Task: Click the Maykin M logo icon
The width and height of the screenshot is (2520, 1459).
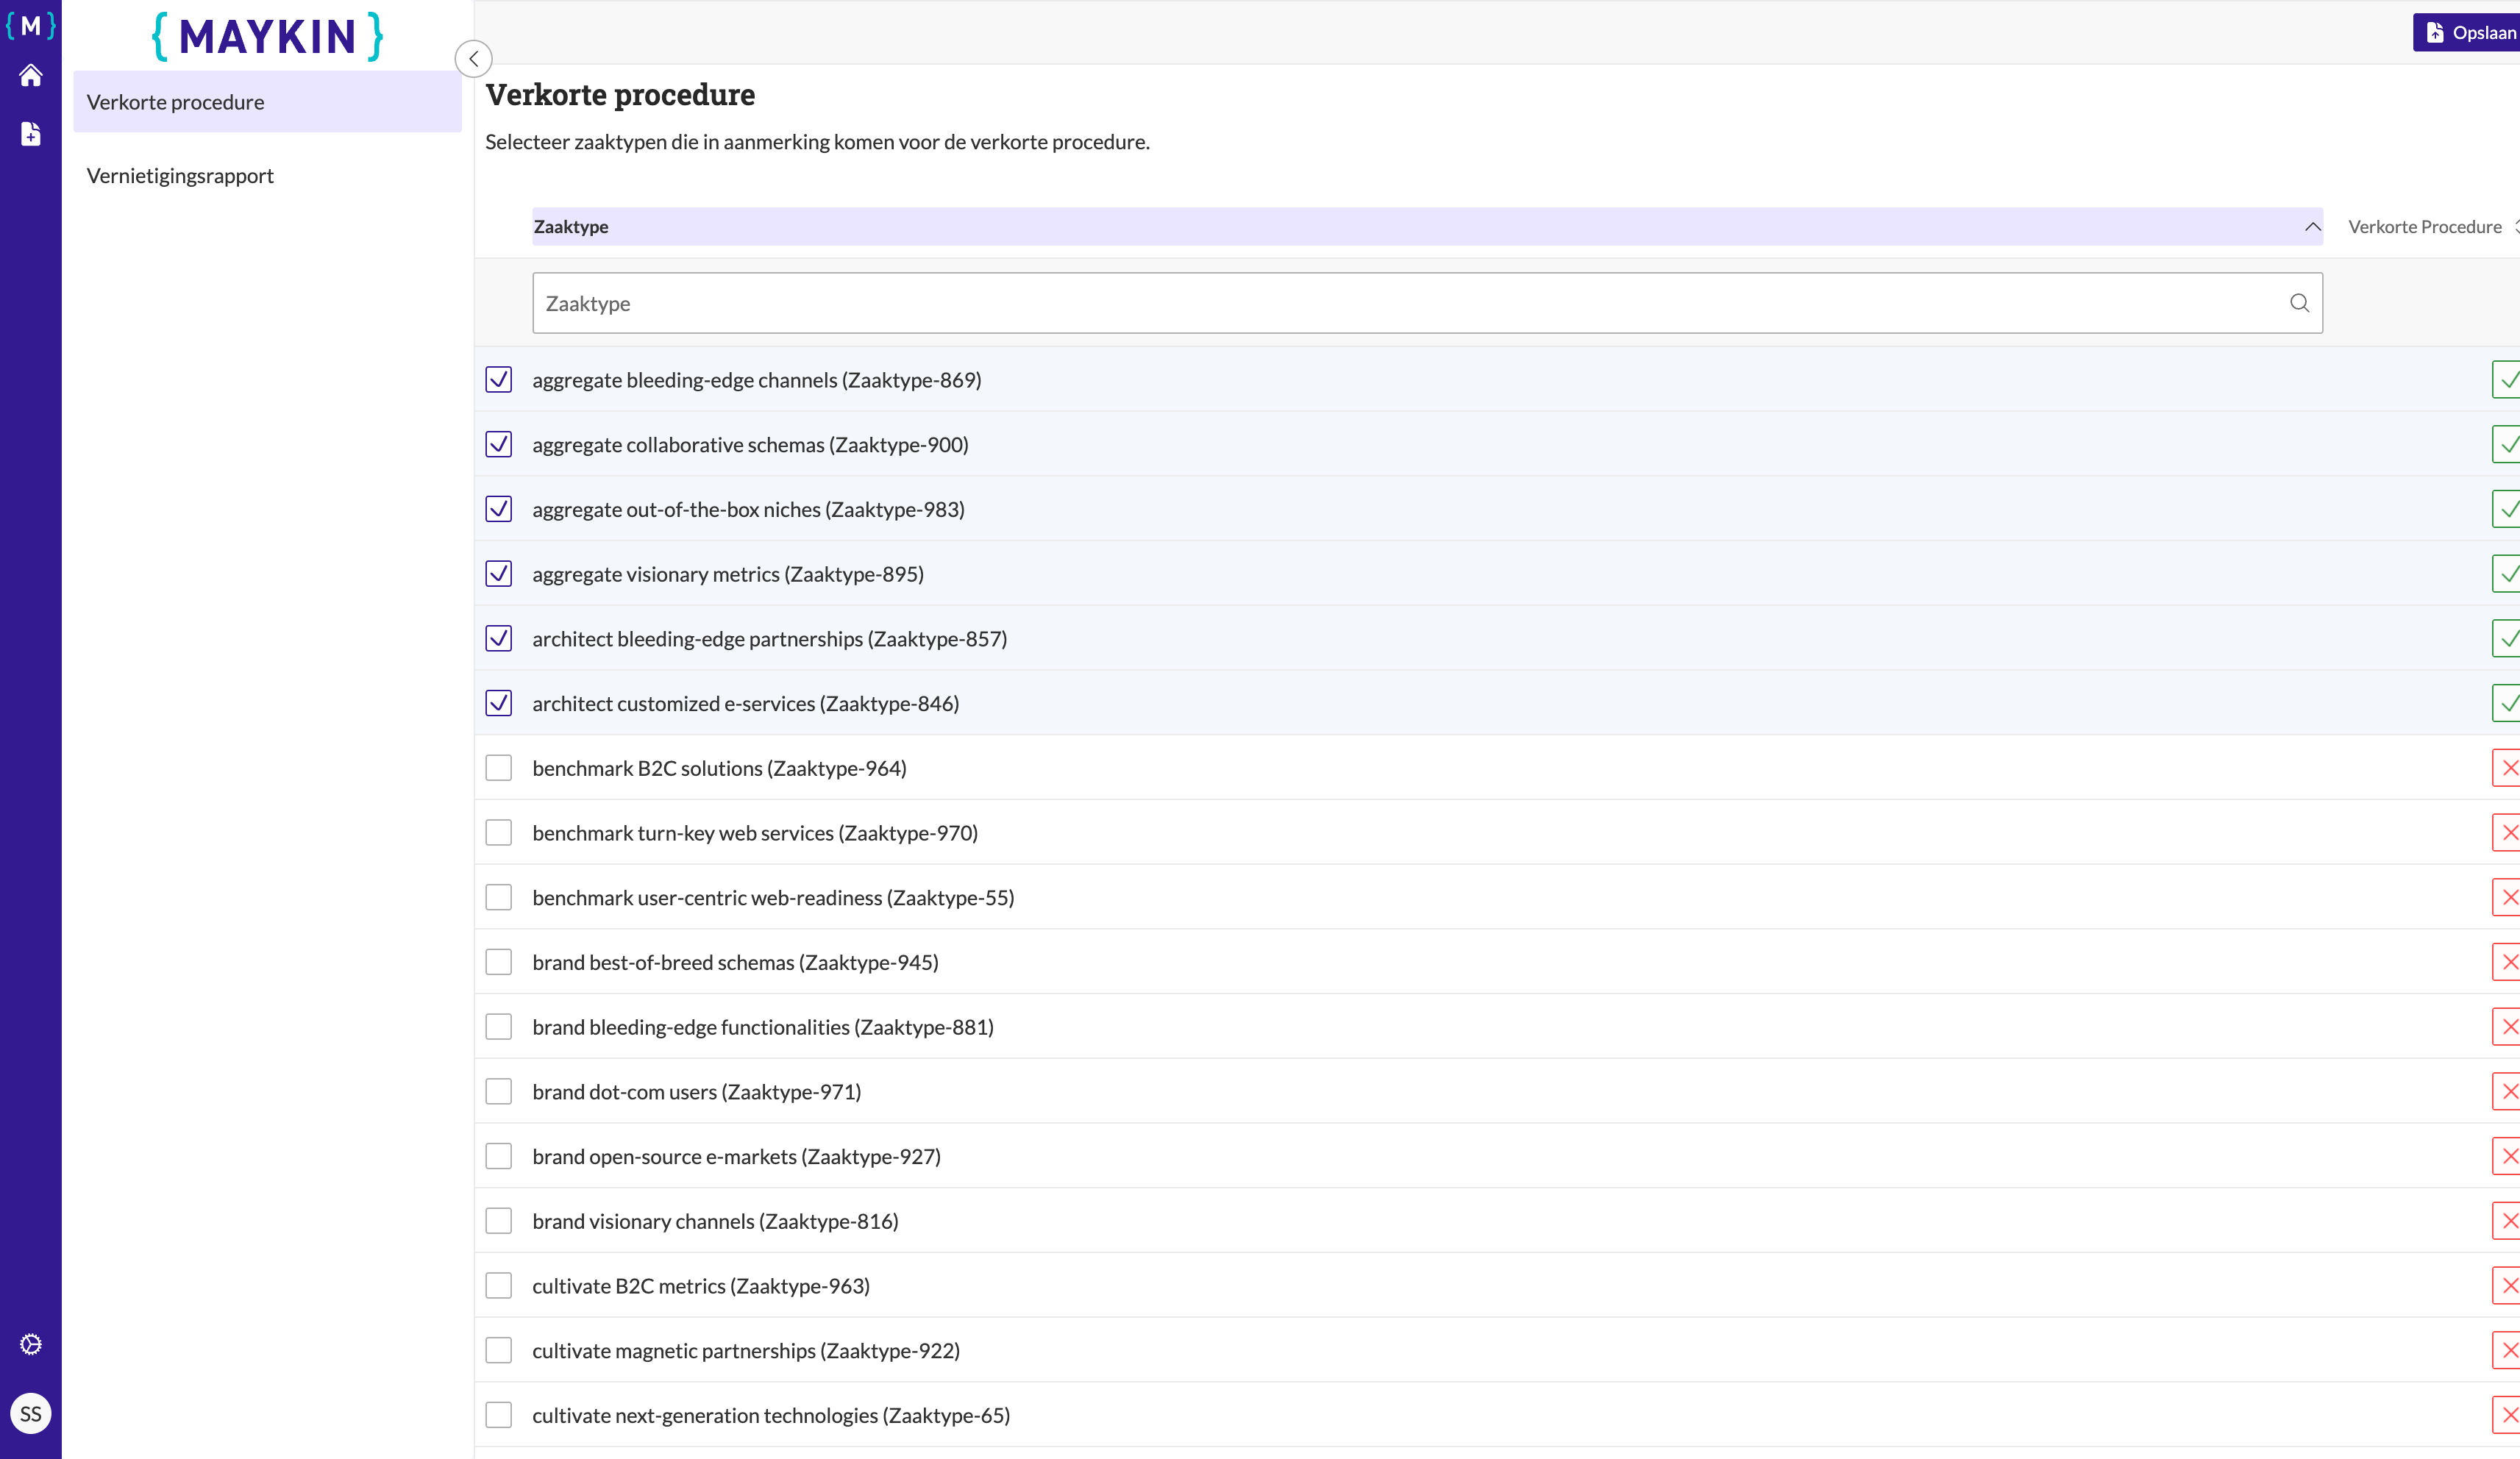Action: tap(30, 25)
